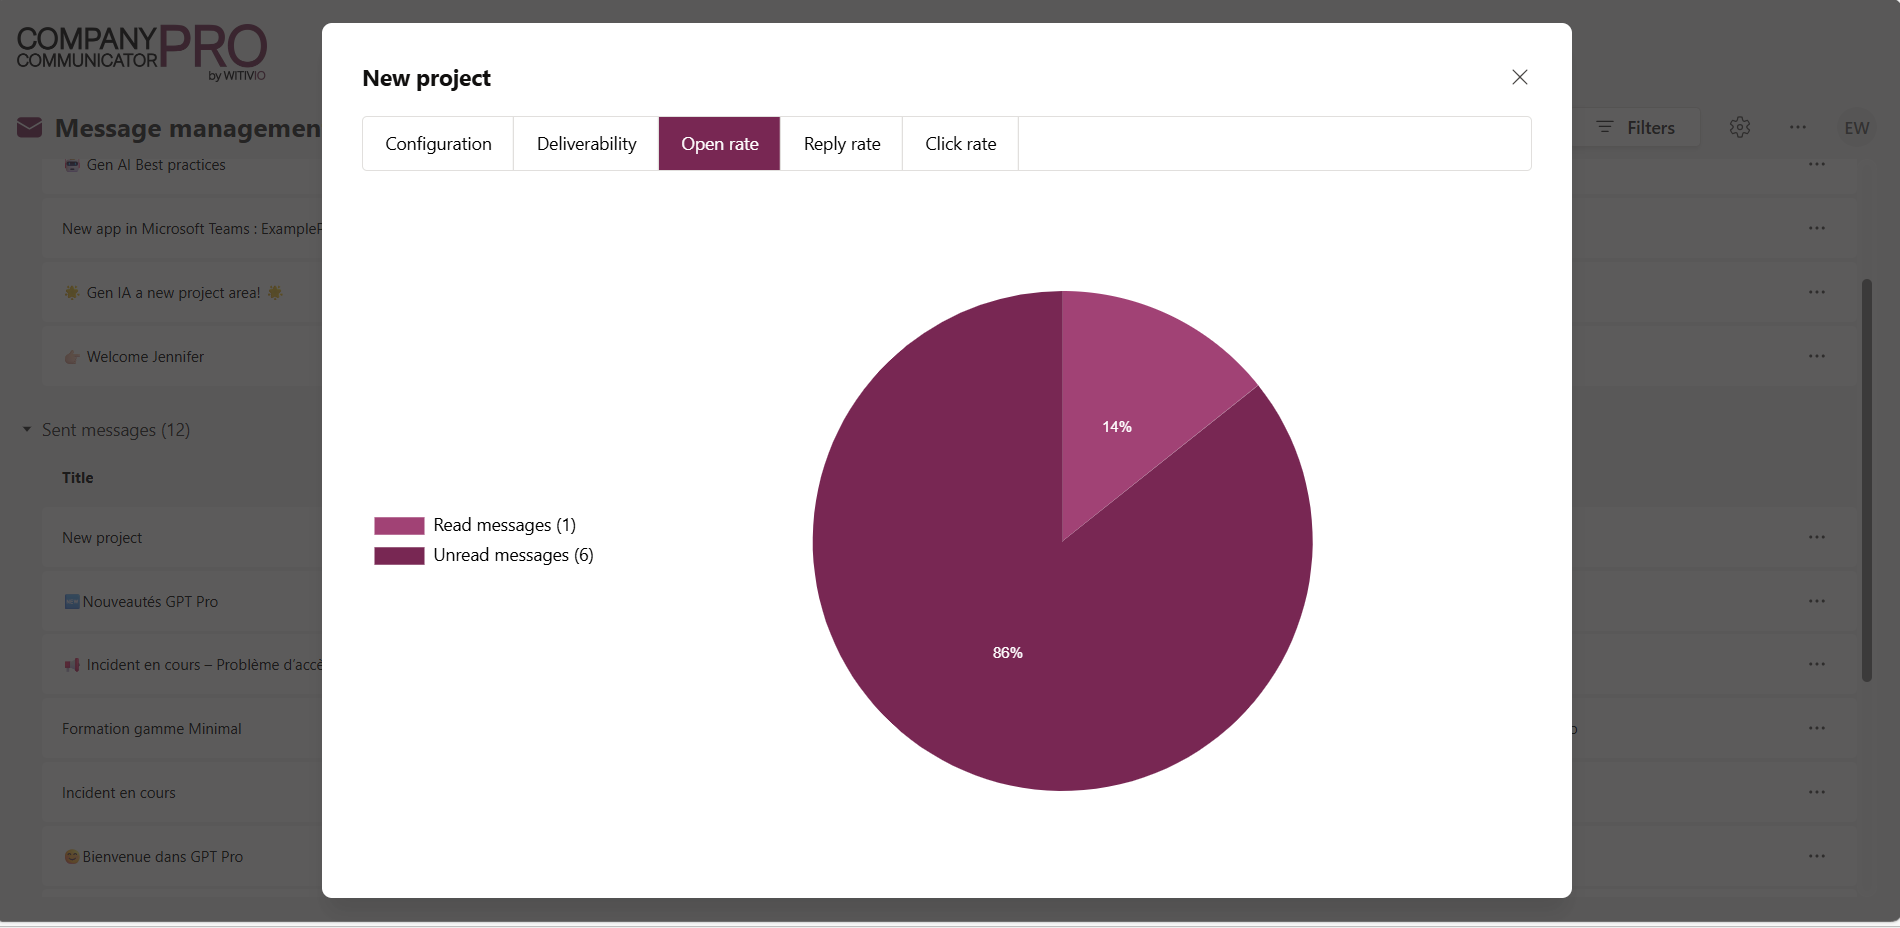Screen dimensions: 1900x928
Task: Click the Read messages legend color swatch
Action: point(399,526)
